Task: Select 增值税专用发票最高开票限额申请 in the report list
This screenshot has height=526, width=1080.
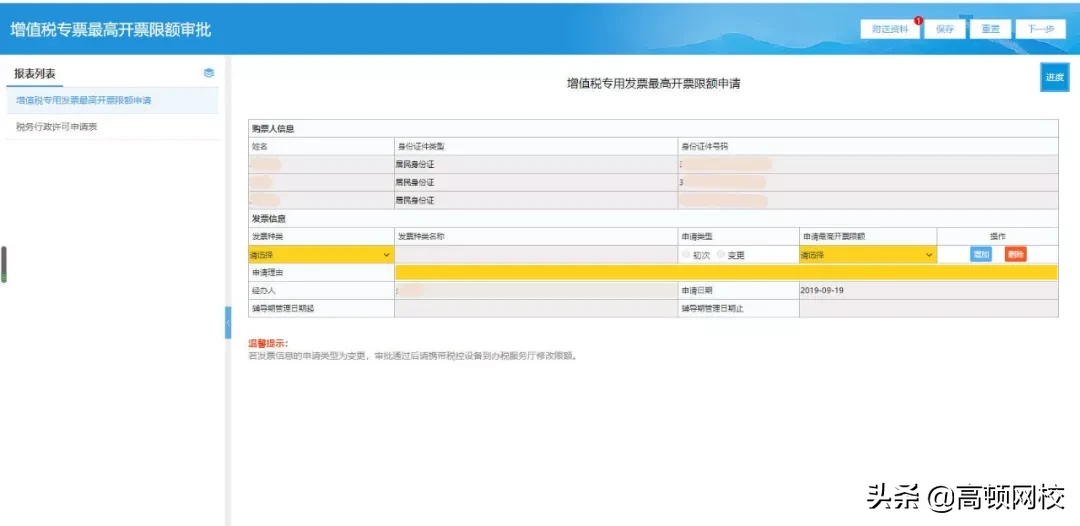Action: 113,101
